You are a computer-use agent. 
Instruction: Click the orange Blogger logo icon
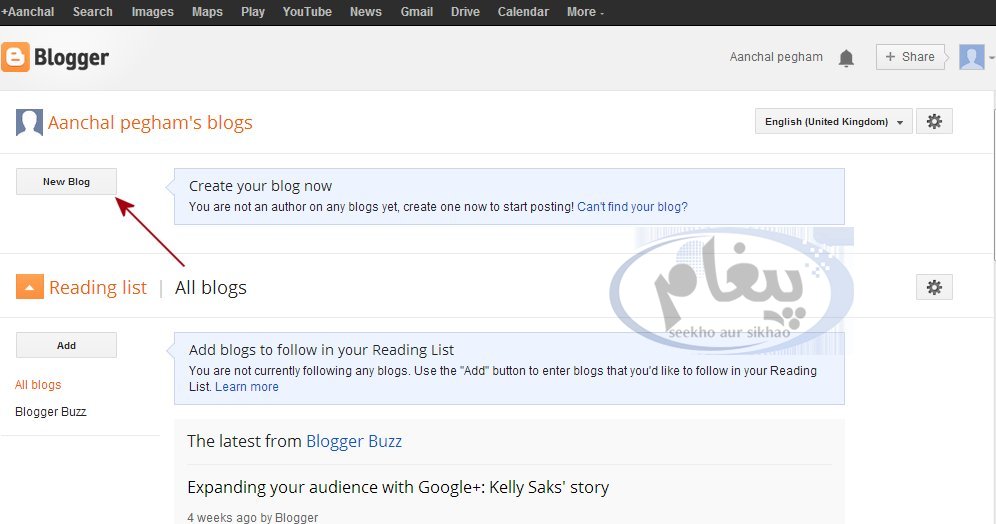coord(15,57)
